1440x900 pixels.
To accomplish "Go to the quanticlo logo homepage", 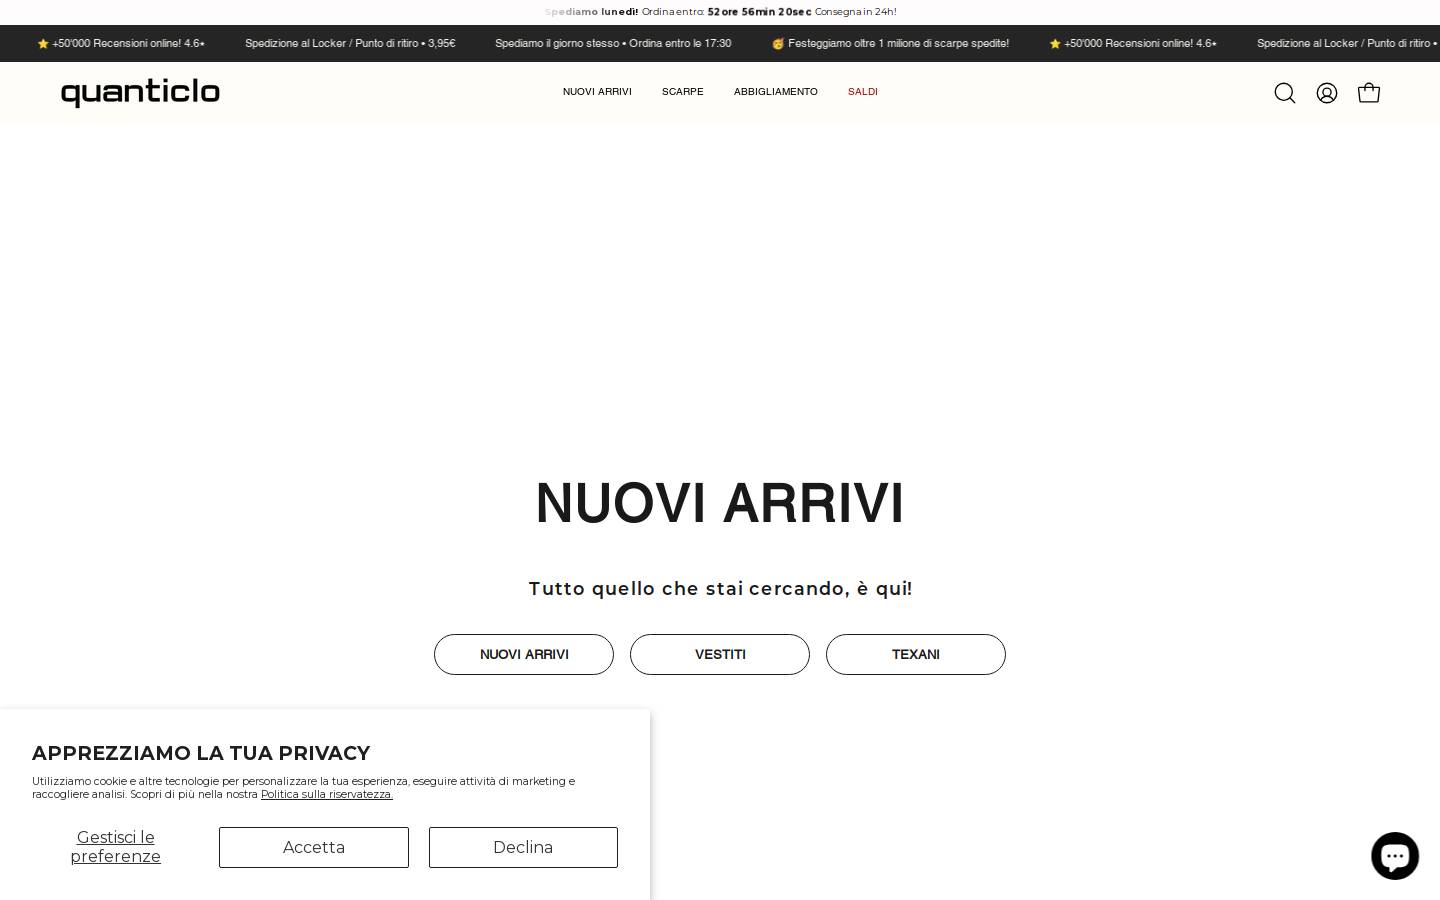I will pyautogui.click(x=140, y=92).
